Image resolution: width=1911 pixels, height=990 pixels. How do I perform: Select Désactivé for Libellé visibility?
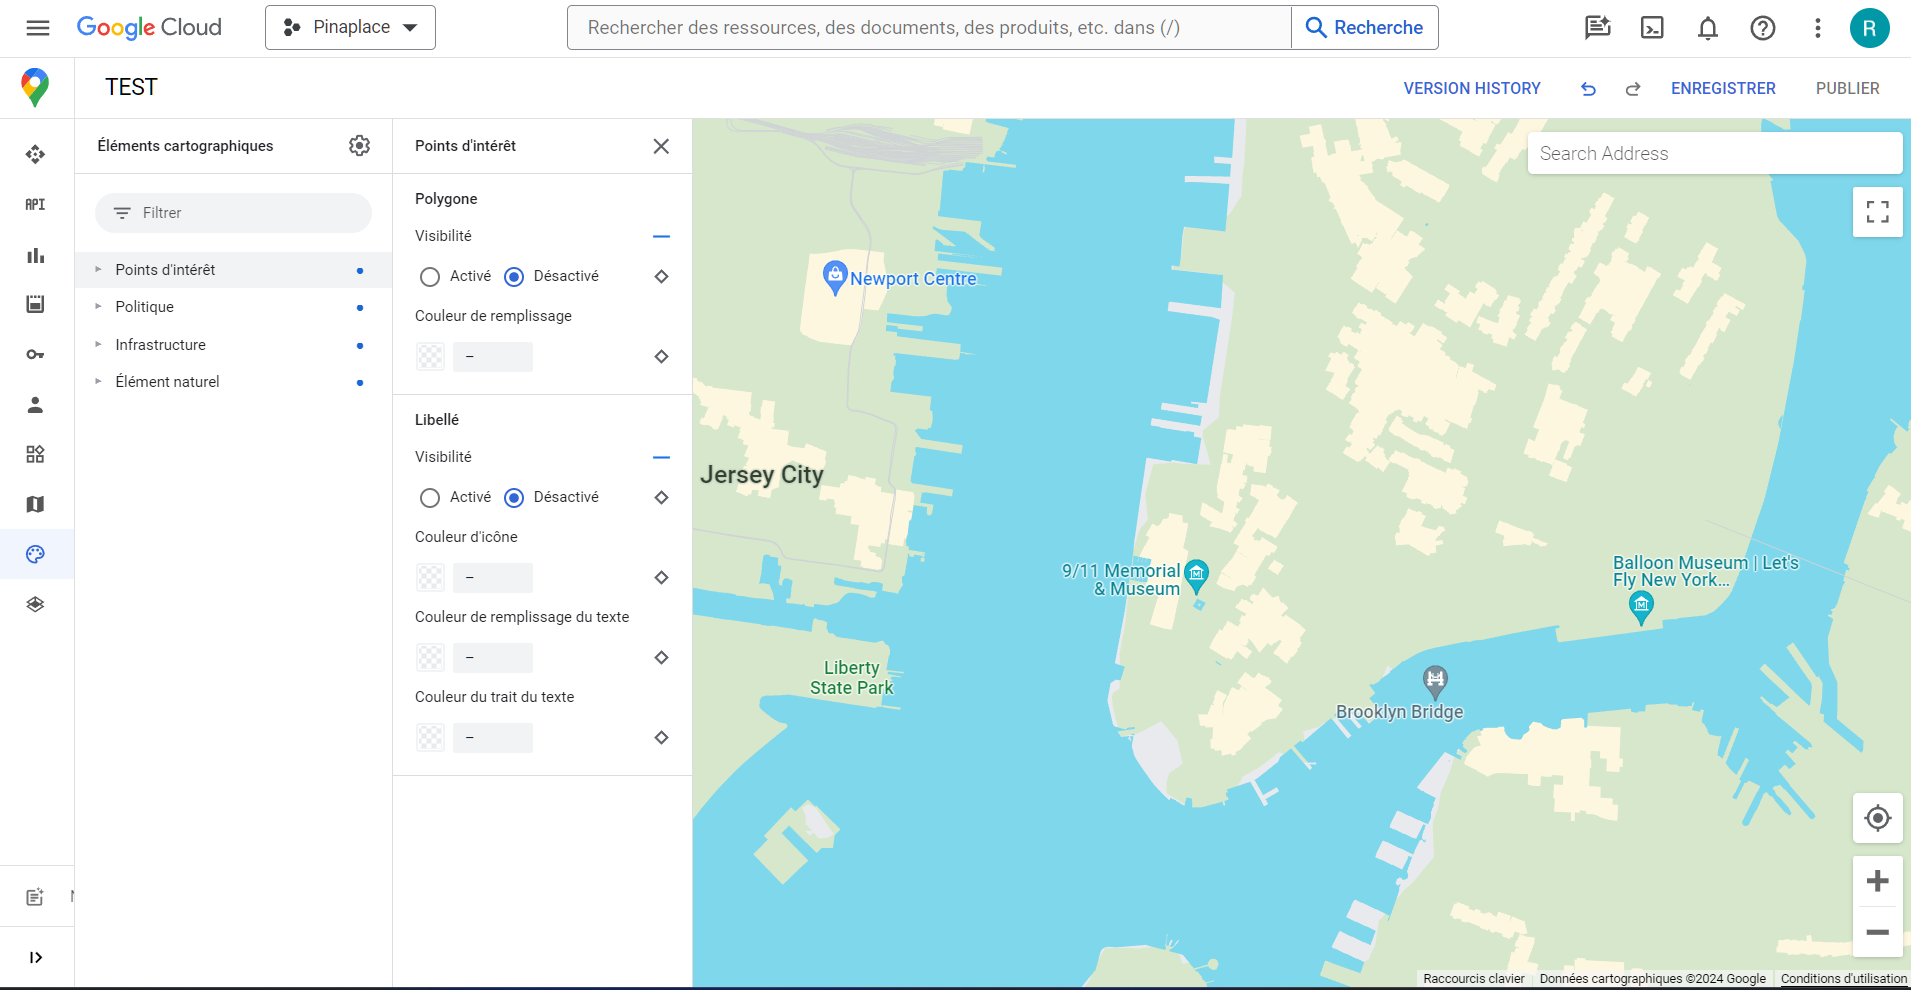(514, 498)
